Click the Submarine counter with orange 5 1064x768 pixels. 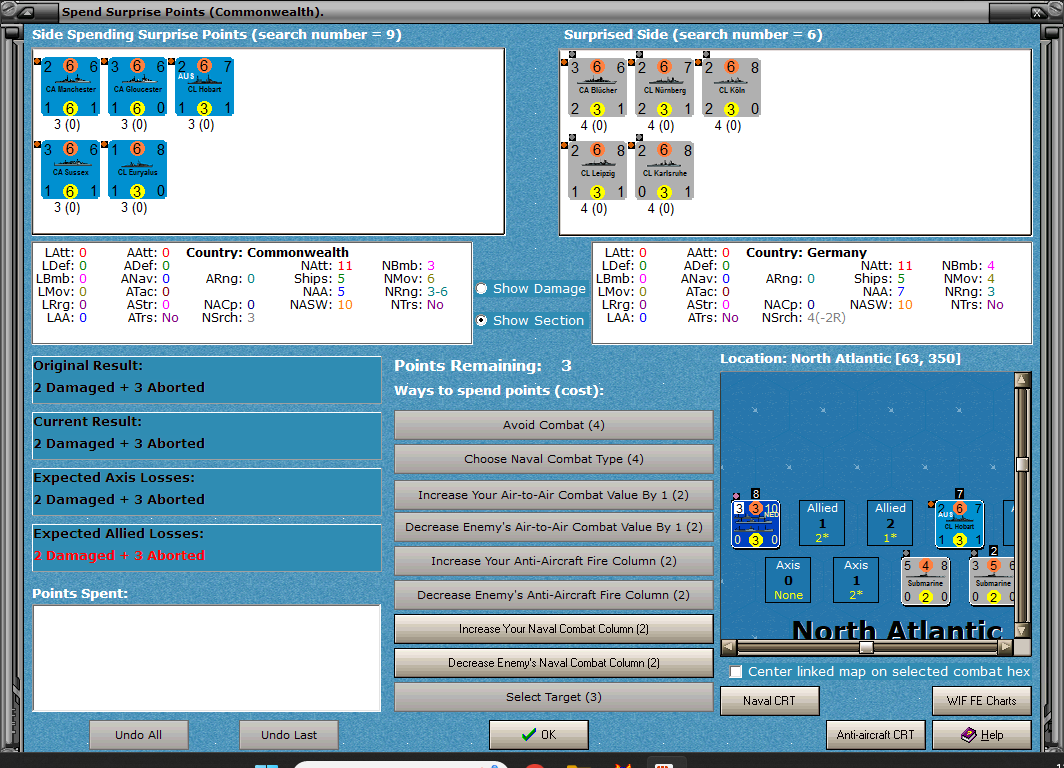(992, 581)
